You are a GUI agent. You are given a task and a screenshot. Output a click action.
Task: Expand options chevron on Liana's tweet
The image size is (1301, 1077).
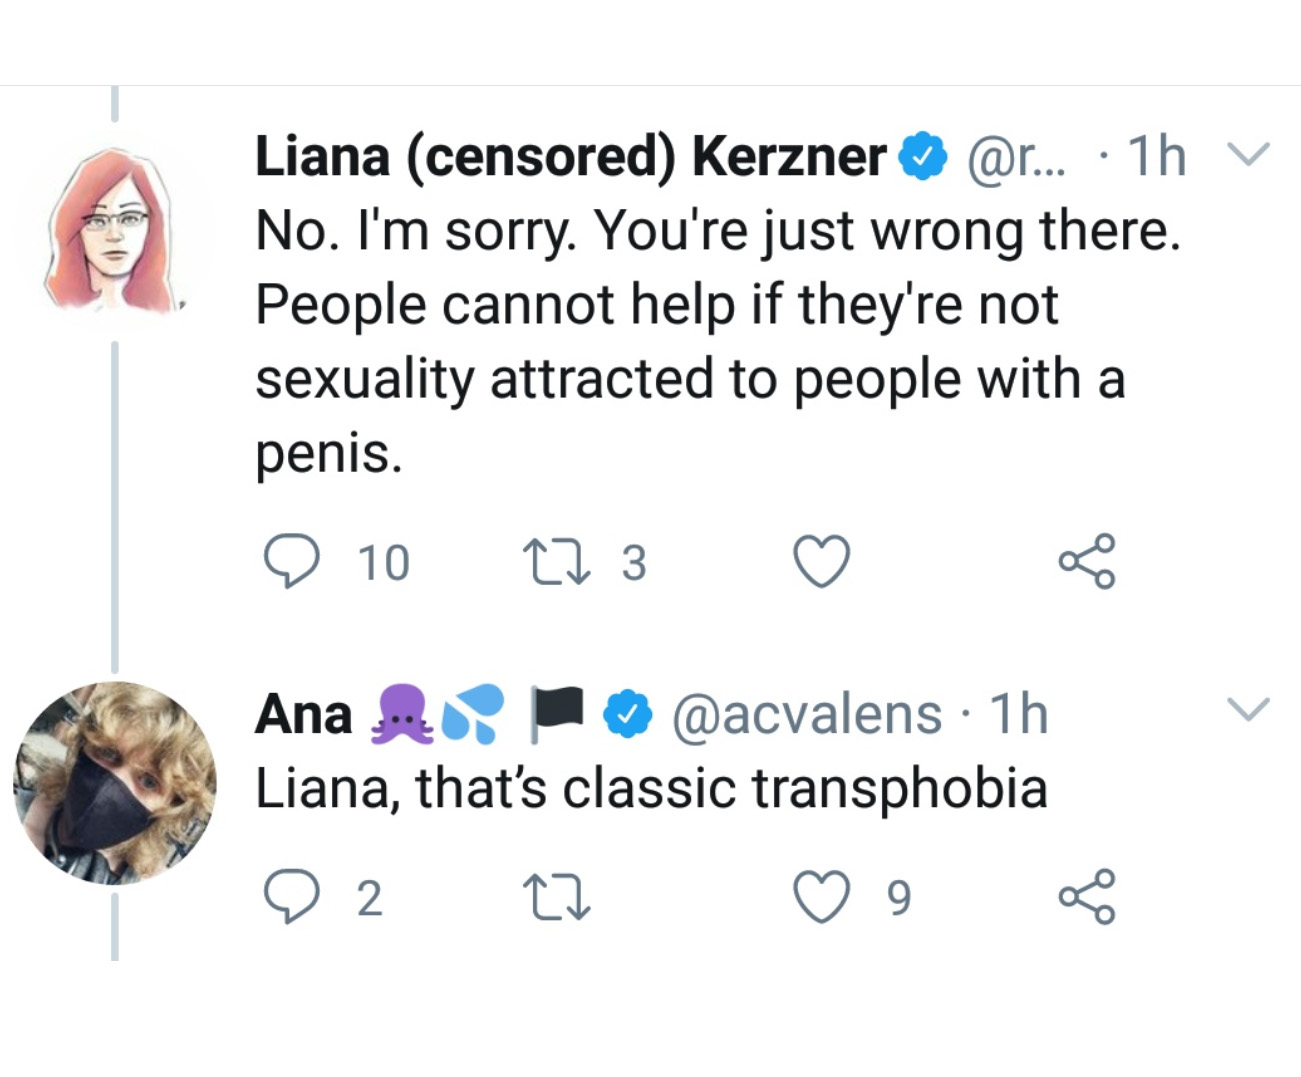tap(1248, 155)
